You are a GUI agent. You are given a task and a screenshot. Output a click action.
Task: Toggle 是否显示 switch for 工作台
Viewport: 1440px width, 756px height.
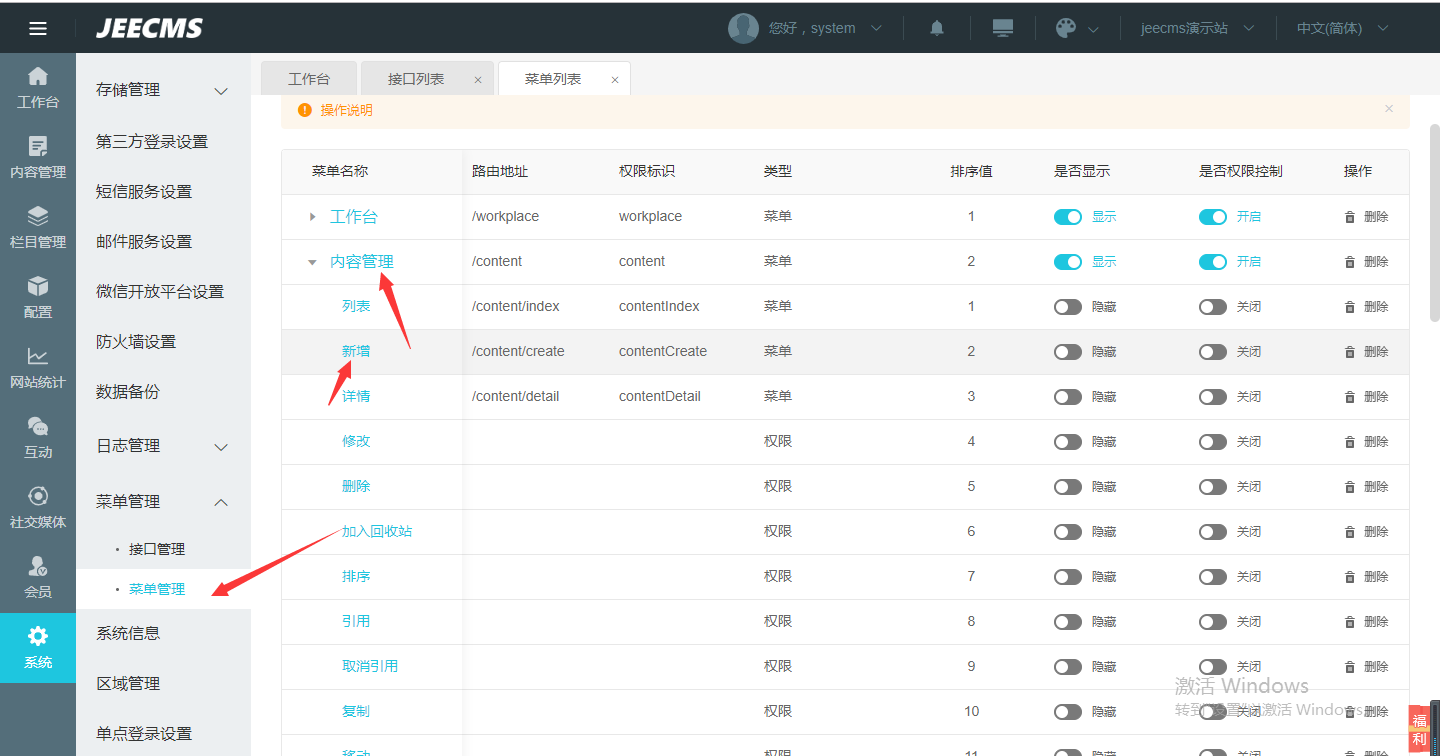pos(1068,217)
